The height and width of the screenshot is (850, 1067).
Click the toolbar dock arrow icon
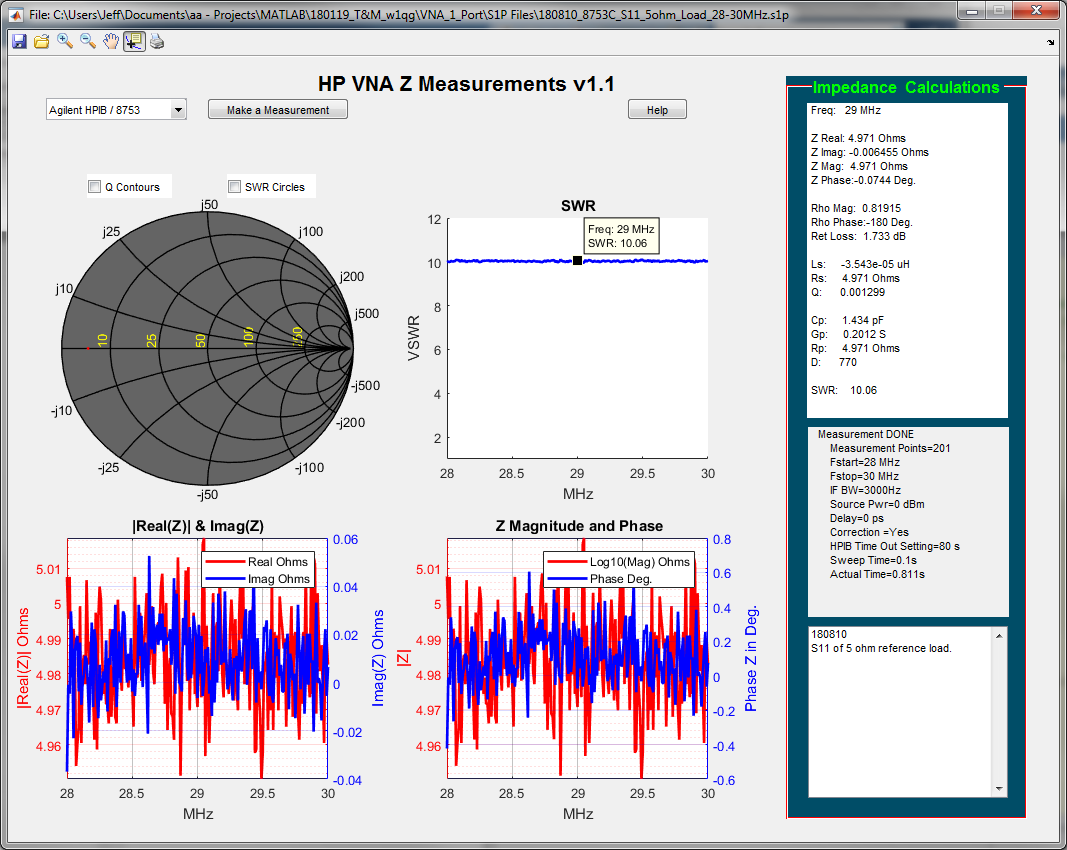point(1050,43)
